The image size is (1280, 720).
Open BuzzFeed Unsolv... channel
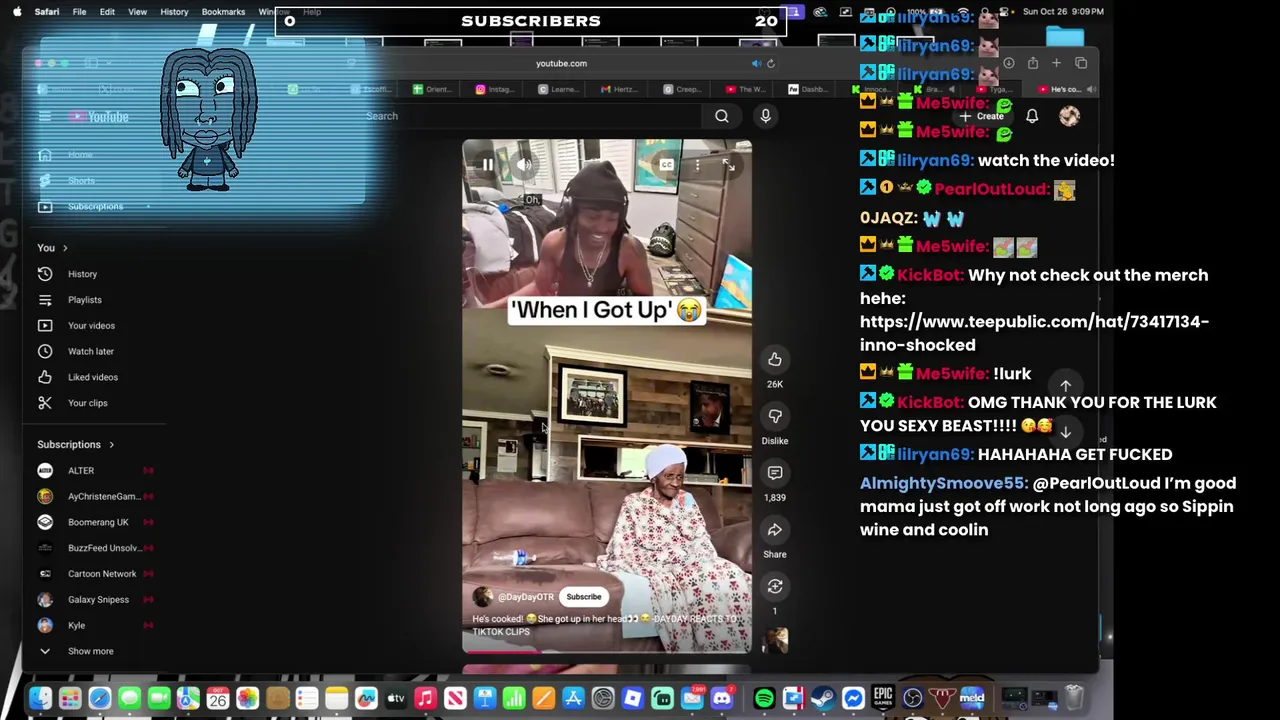point(104,548)
